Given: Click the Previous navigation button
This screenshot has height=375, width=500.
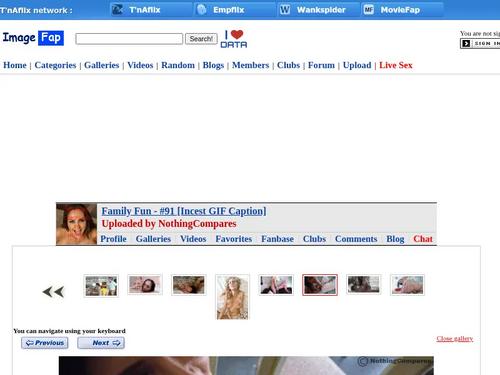Looking at the screenshot, I should click(x=45, y=343).
